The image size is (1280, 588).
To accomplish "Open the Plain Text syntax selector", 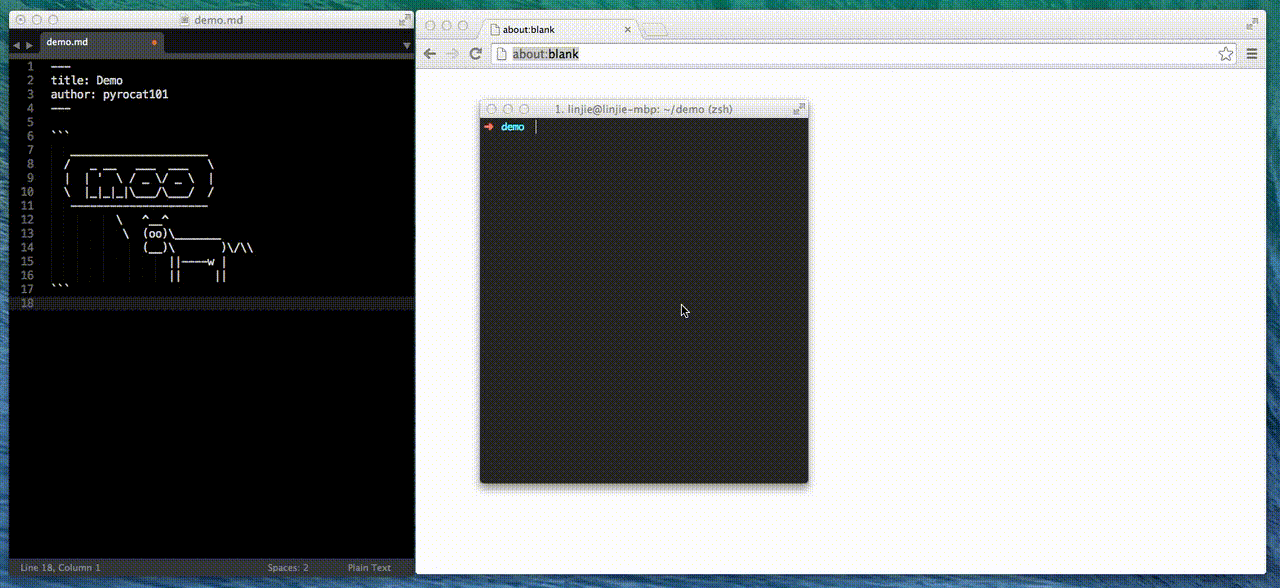I will [x=369, y=568].
